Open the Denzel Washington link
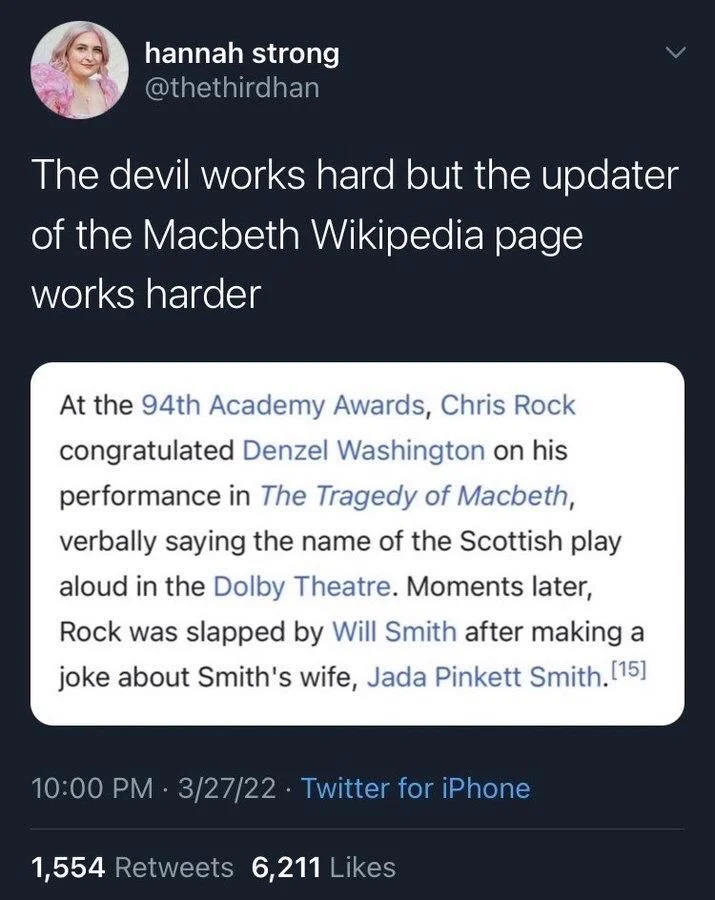Viewport: 715px width, 900px height. [x=365, y=450]
